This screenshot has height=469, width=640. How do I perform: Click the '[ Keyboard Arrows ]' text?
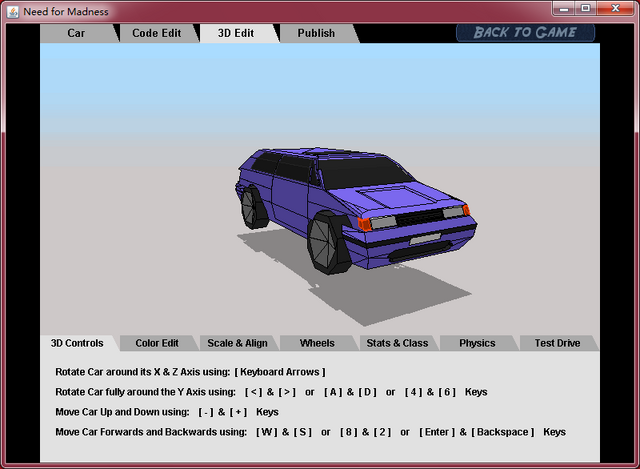click(280, 372)
